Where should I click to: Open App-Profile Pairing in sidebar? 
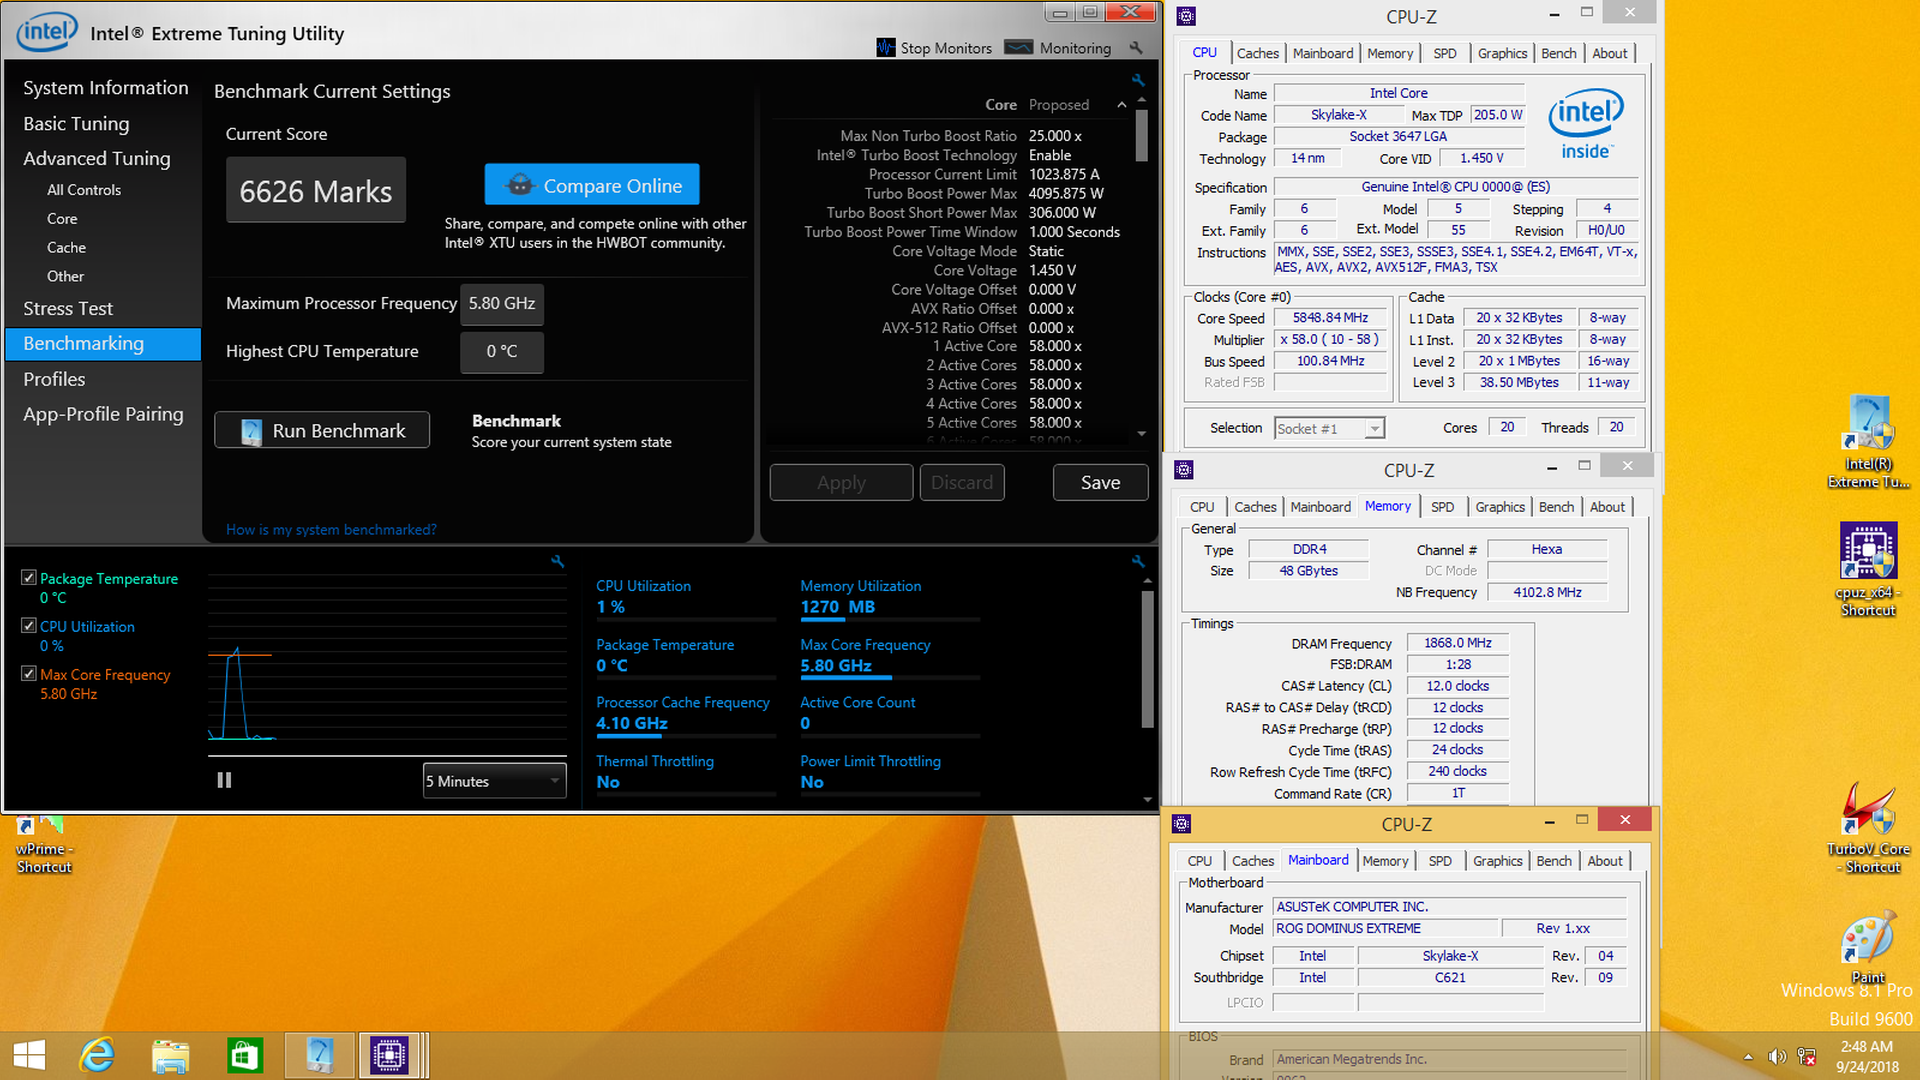pyautogui.click(x=103, y=414)
